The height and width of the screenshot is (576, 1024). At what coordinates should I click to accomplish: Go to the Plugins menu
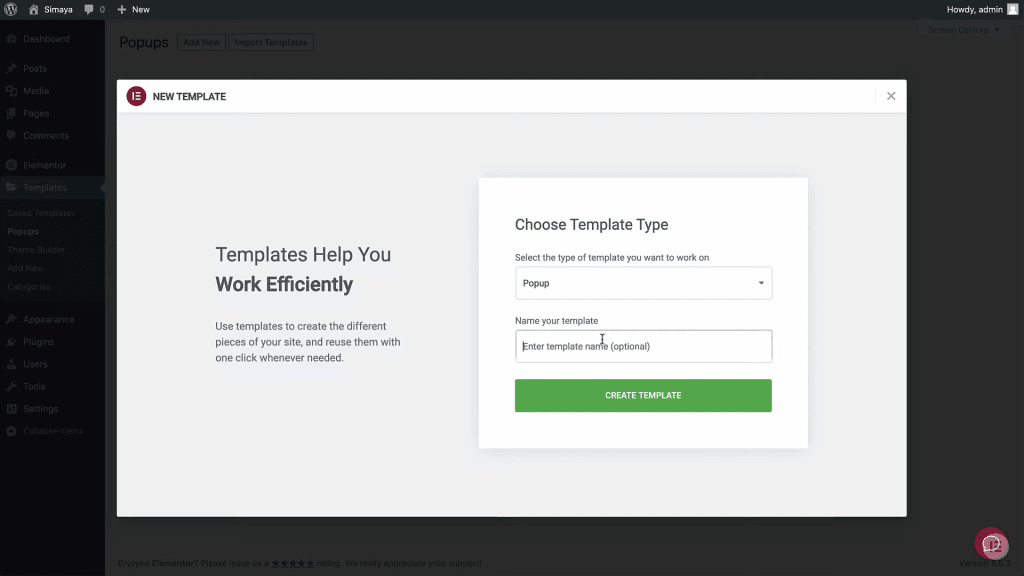39,342
